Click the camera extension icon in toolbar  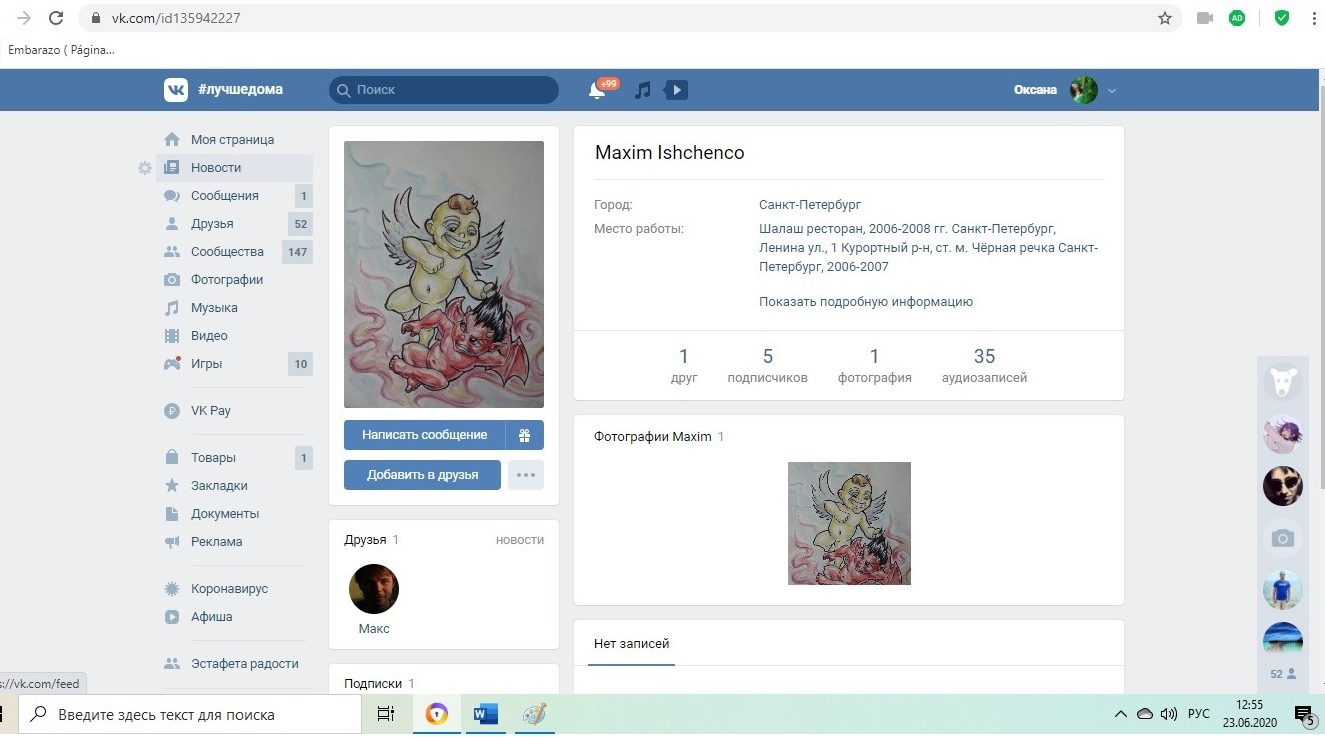pyautogui.click(x=1205, y=18)
